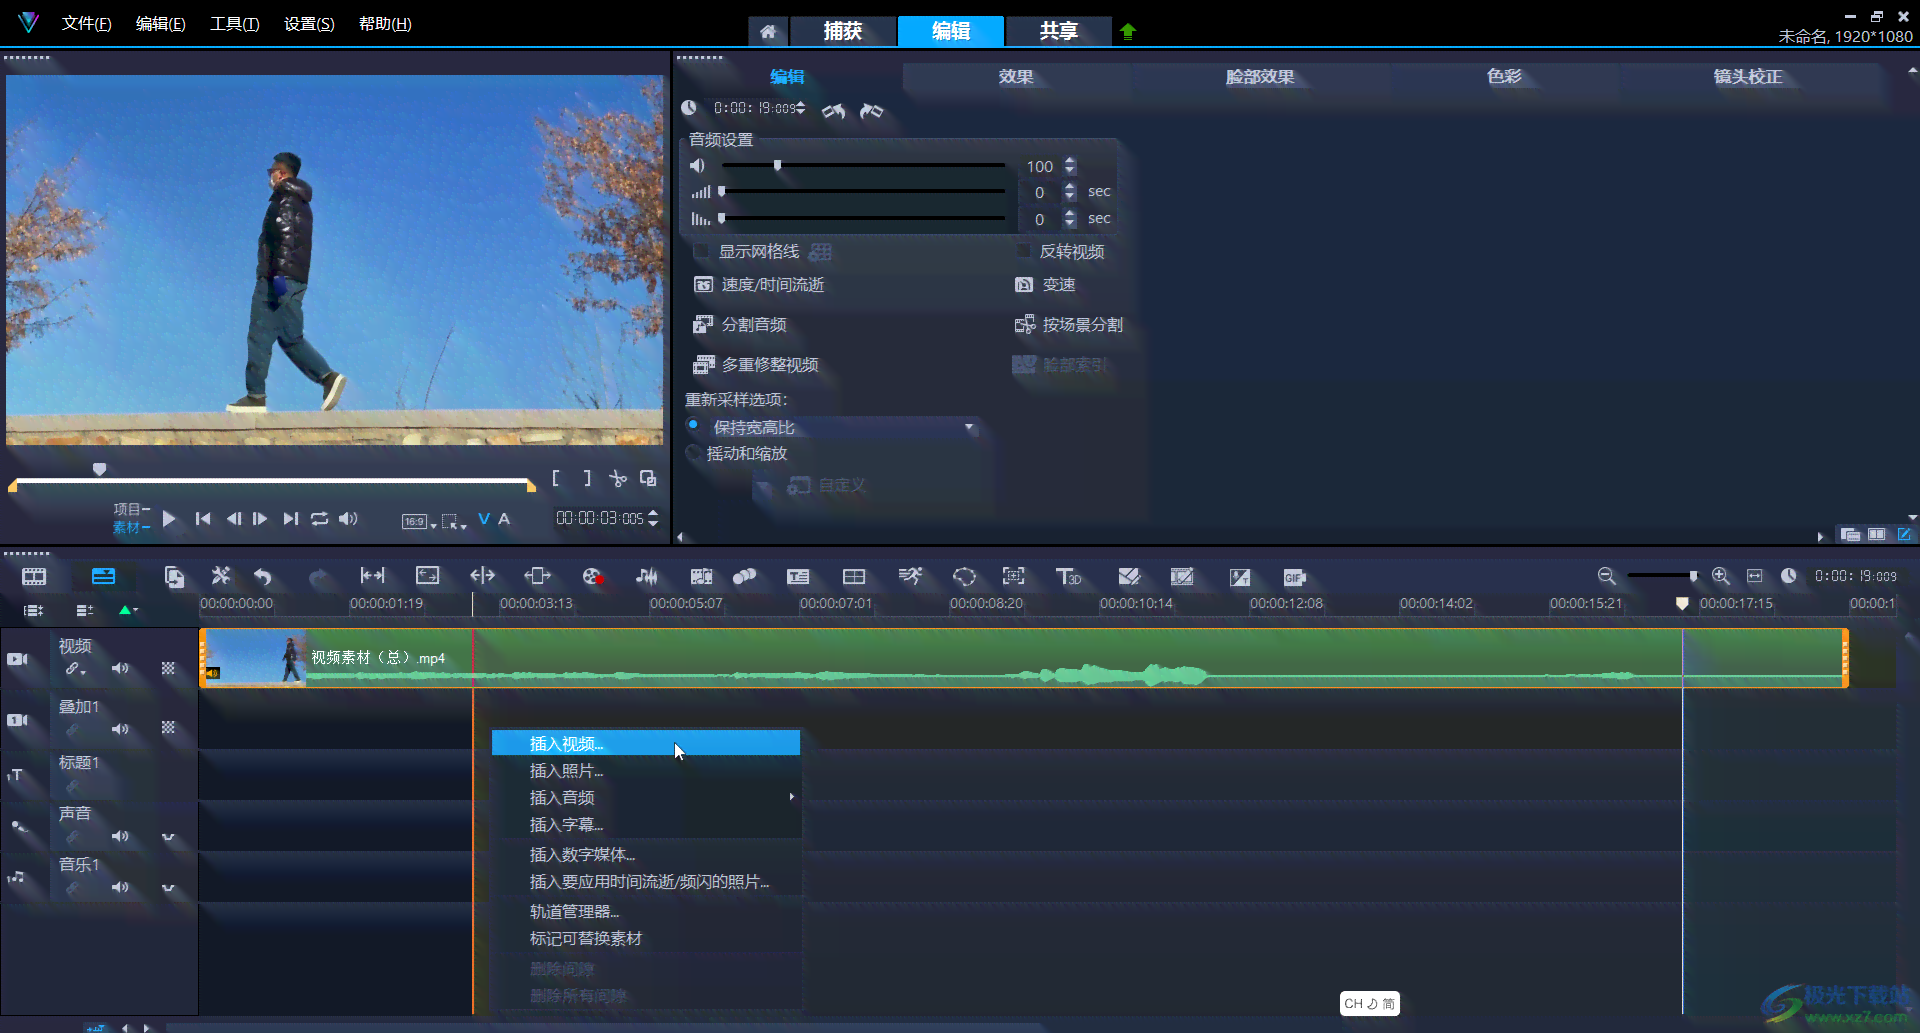
Task: Expand the 声音 track chevron
Action: tap(168, 837)
